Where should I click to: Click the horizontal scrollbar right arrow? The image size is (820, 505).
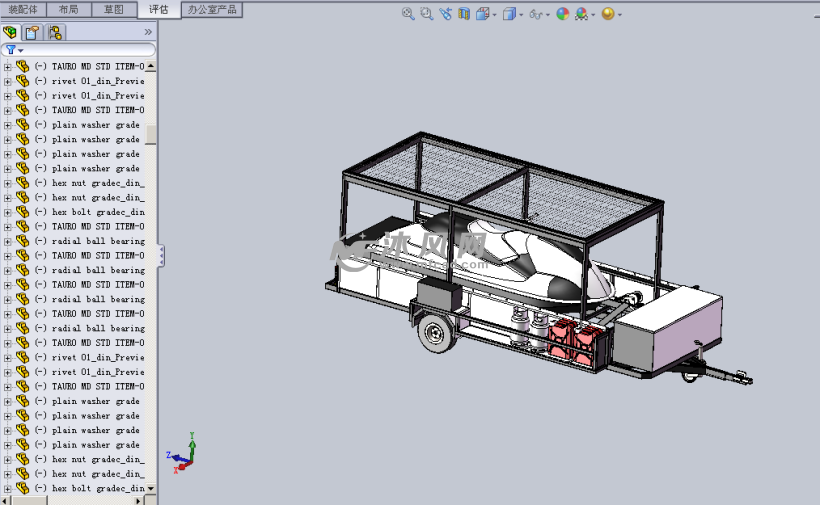click(138, 500)
